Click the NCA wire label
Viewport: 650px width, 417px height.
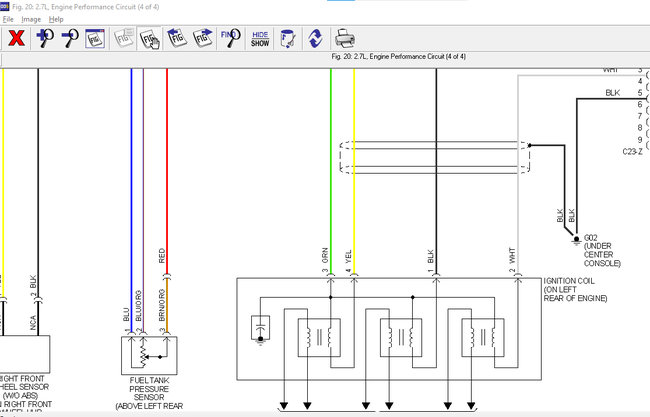(x=33, y=322)
